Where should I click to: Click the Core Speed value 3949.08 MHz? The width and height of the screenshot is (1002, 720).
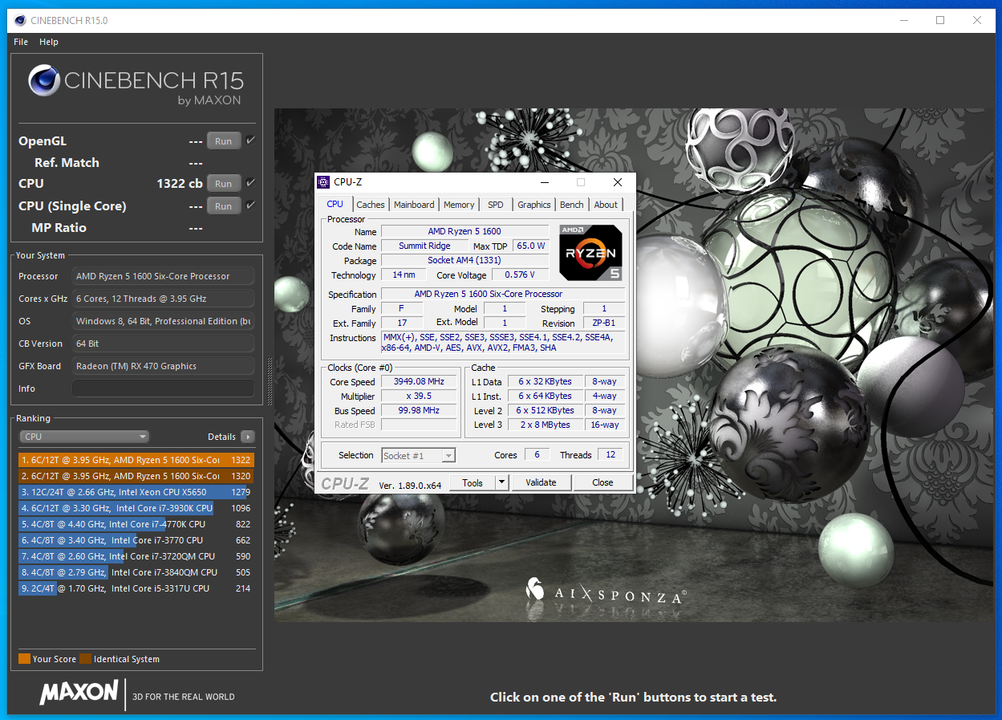[419, 381]
